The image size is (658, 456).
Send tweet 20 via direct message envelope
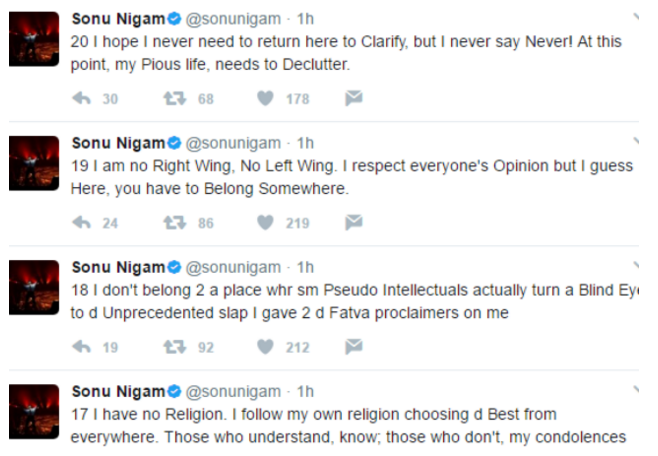353,98
